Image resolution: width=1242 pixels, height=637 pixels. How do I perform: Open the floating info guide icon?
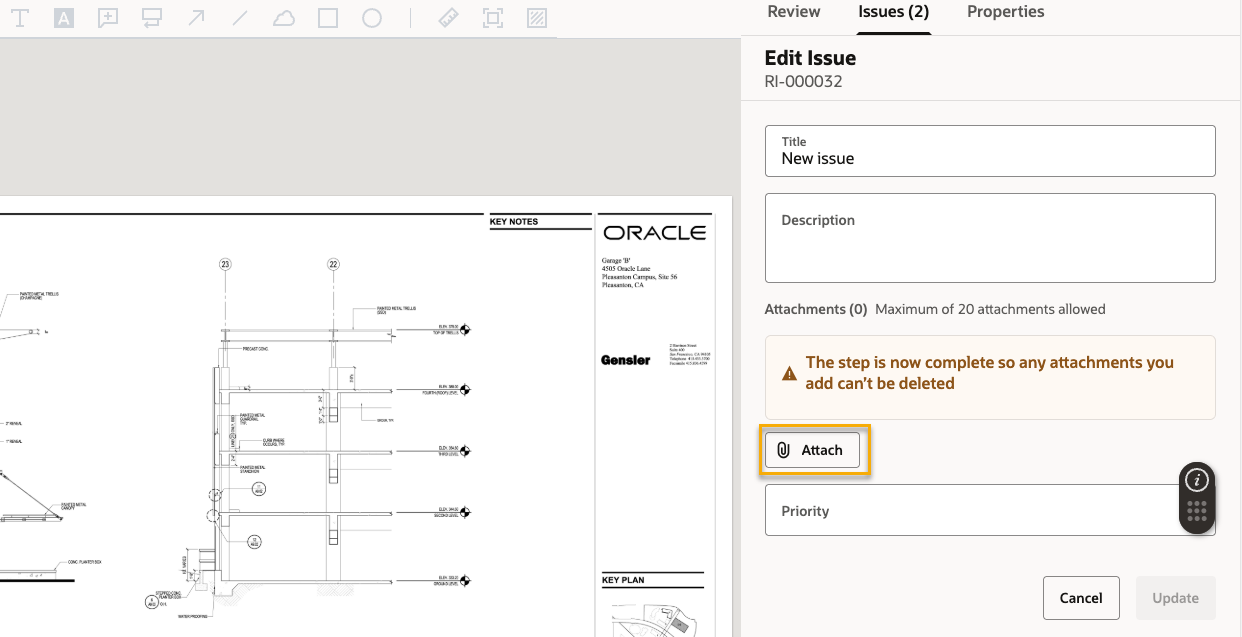tap(1197, 481)
